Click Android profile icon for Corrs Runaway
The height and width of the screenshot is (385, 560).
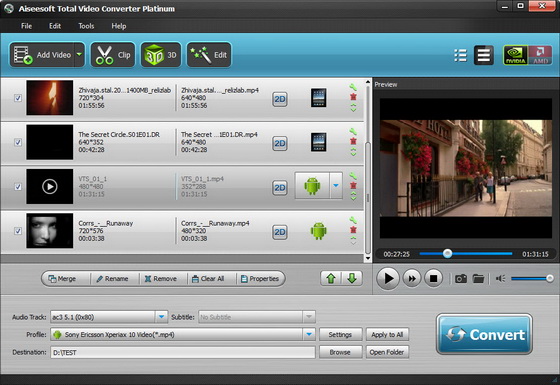point(319,231)
